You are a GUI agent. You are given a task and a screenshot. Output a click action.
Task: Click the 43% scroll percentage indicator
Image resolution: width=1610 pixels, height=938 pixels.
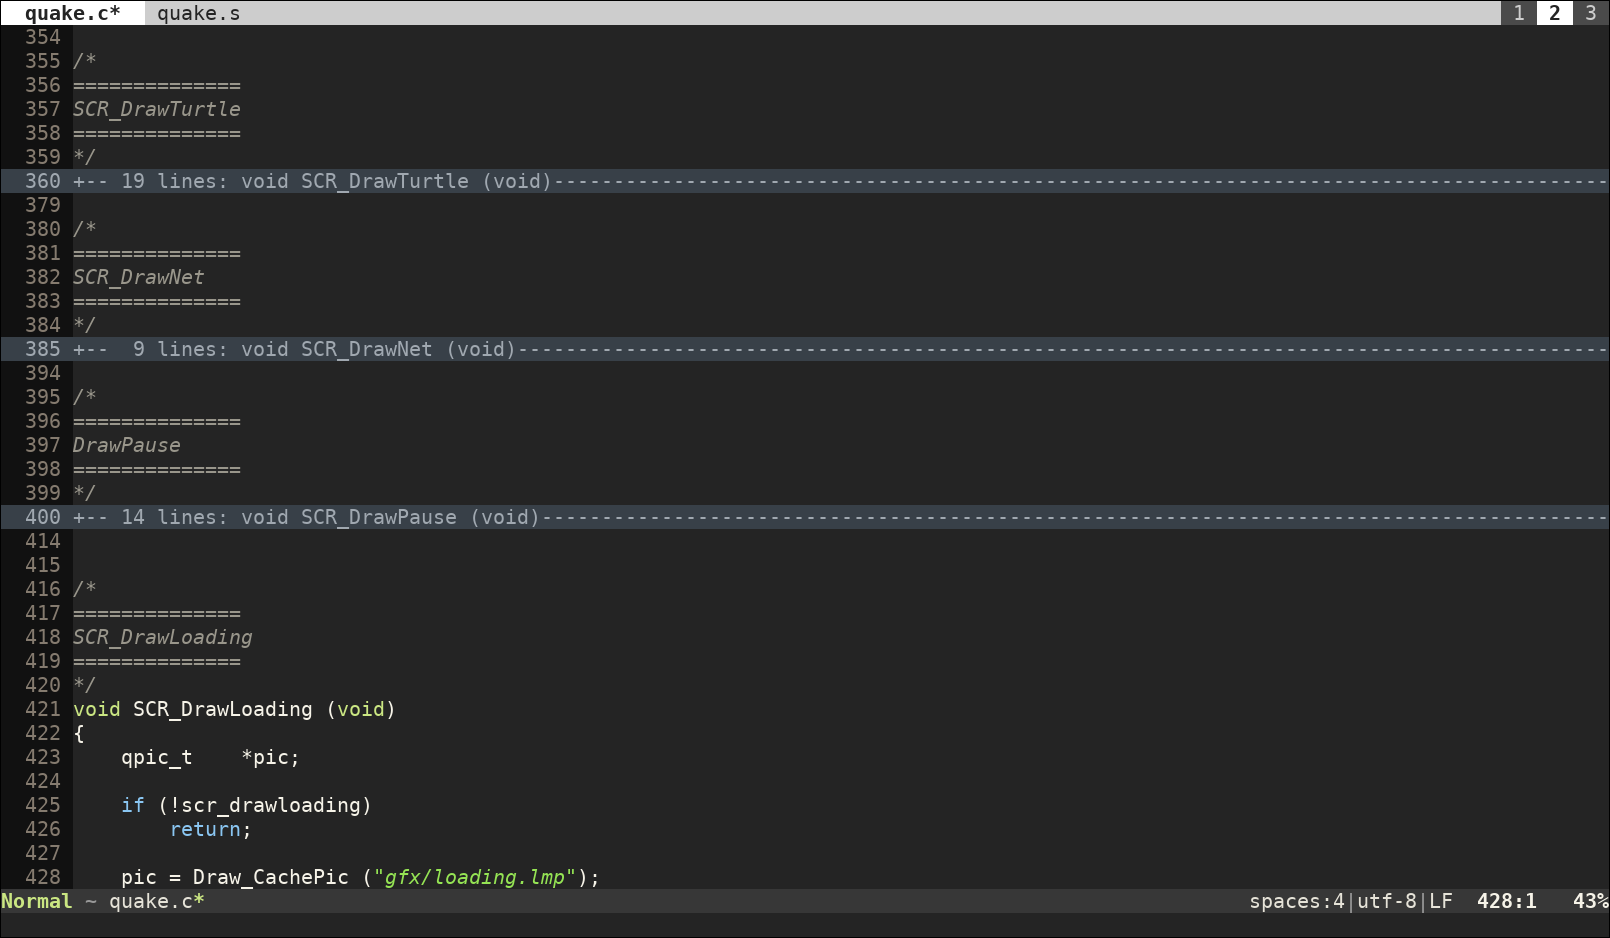(x=1591, y=901)
